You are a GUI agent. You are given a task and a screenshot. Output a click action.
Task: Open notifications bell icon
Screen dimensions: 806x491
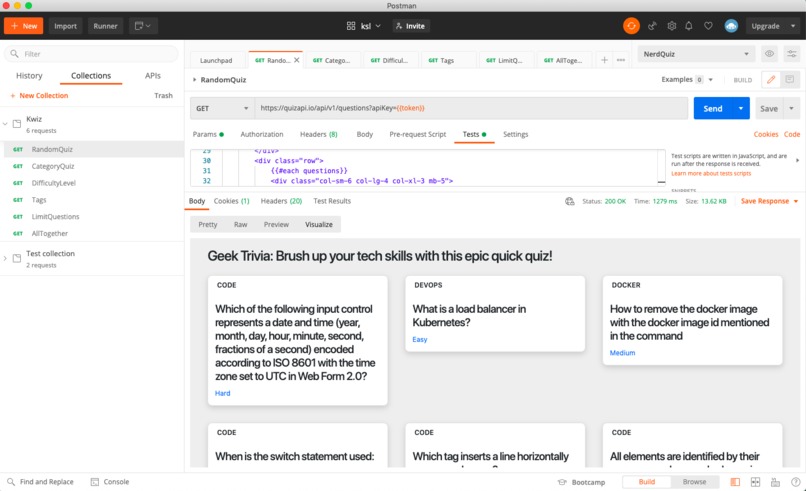pos(689,26)
